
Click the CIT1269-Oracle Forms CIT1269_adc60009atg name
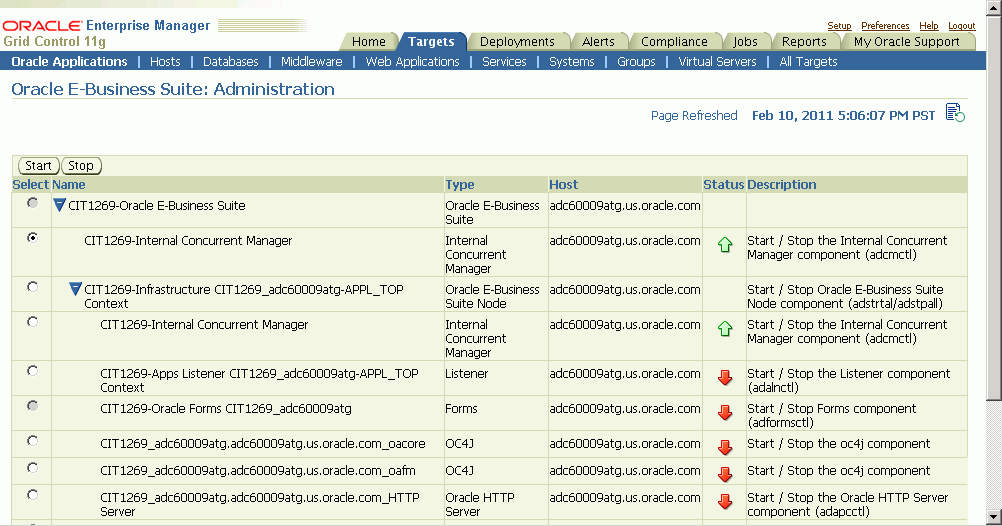pos(226,408)
